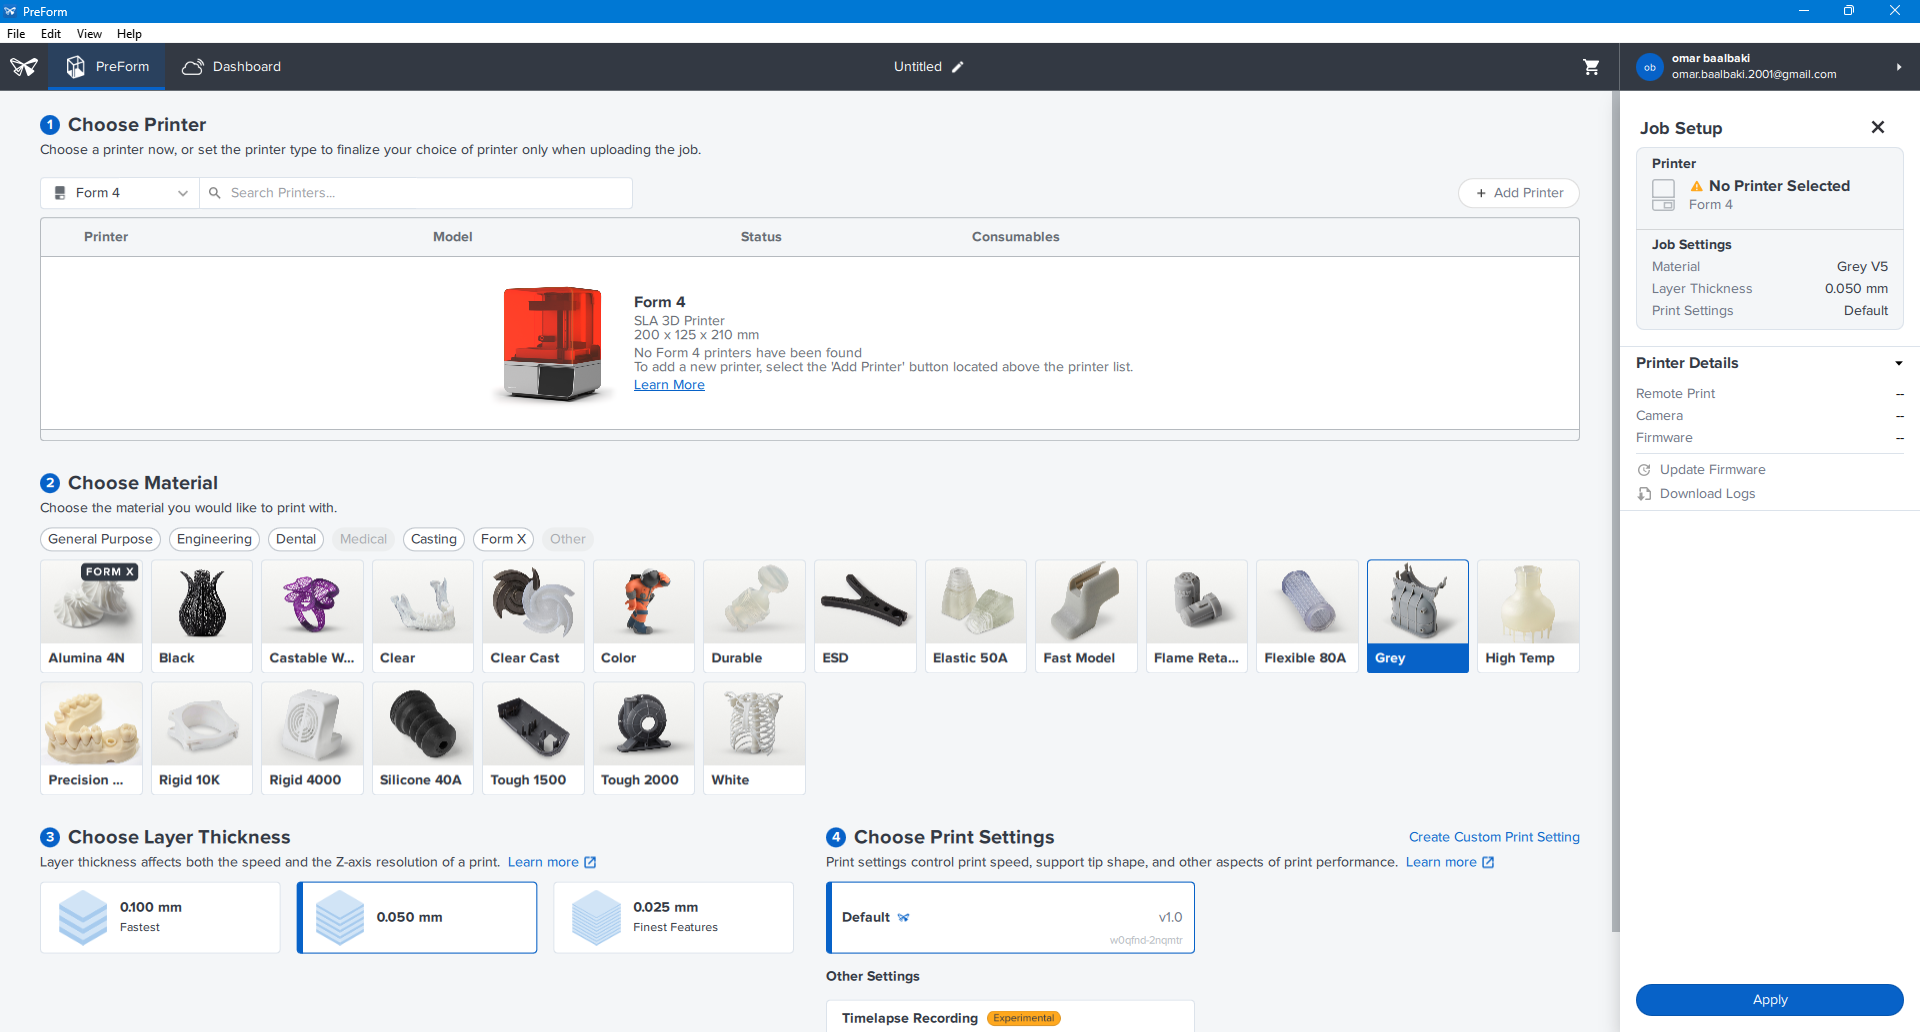Select the Color material
This screenshot has height=1032, width=1920.
[x=644, y=616]
